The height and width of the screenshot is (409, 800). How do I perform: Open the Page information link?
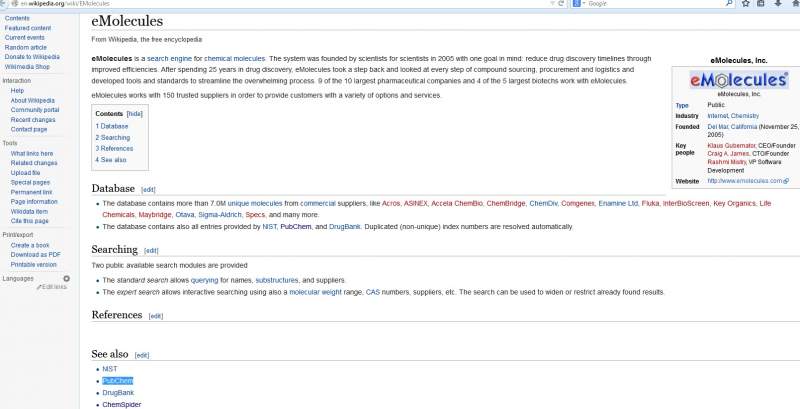34,202
